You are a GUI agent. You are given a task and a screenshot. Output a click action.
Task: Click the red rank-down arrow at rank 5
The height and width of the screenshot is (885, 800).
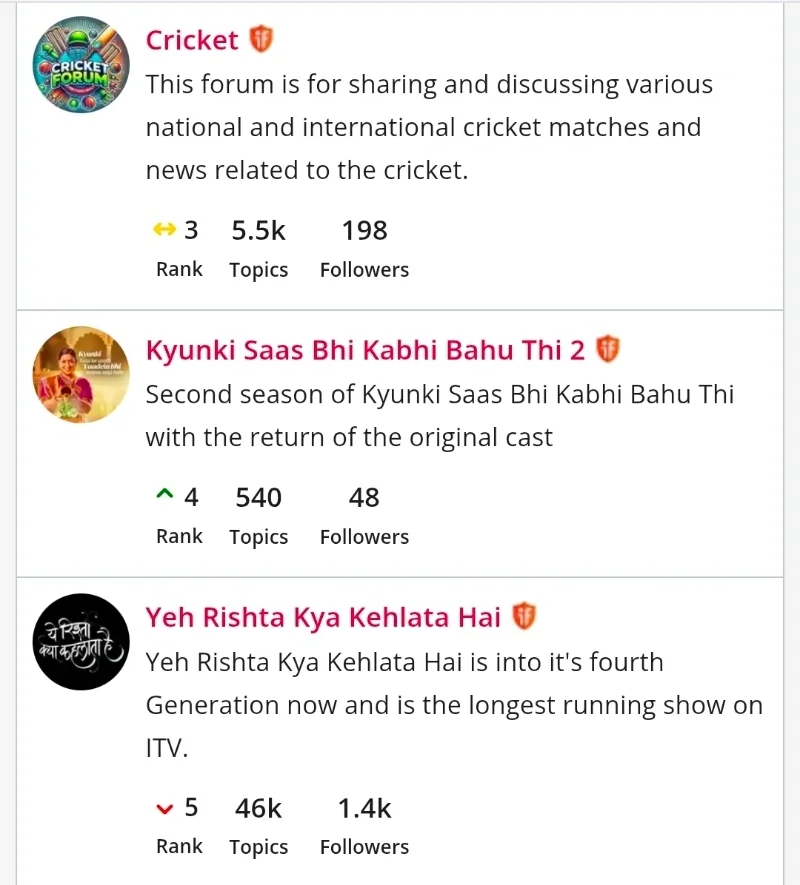pos(165,808)
